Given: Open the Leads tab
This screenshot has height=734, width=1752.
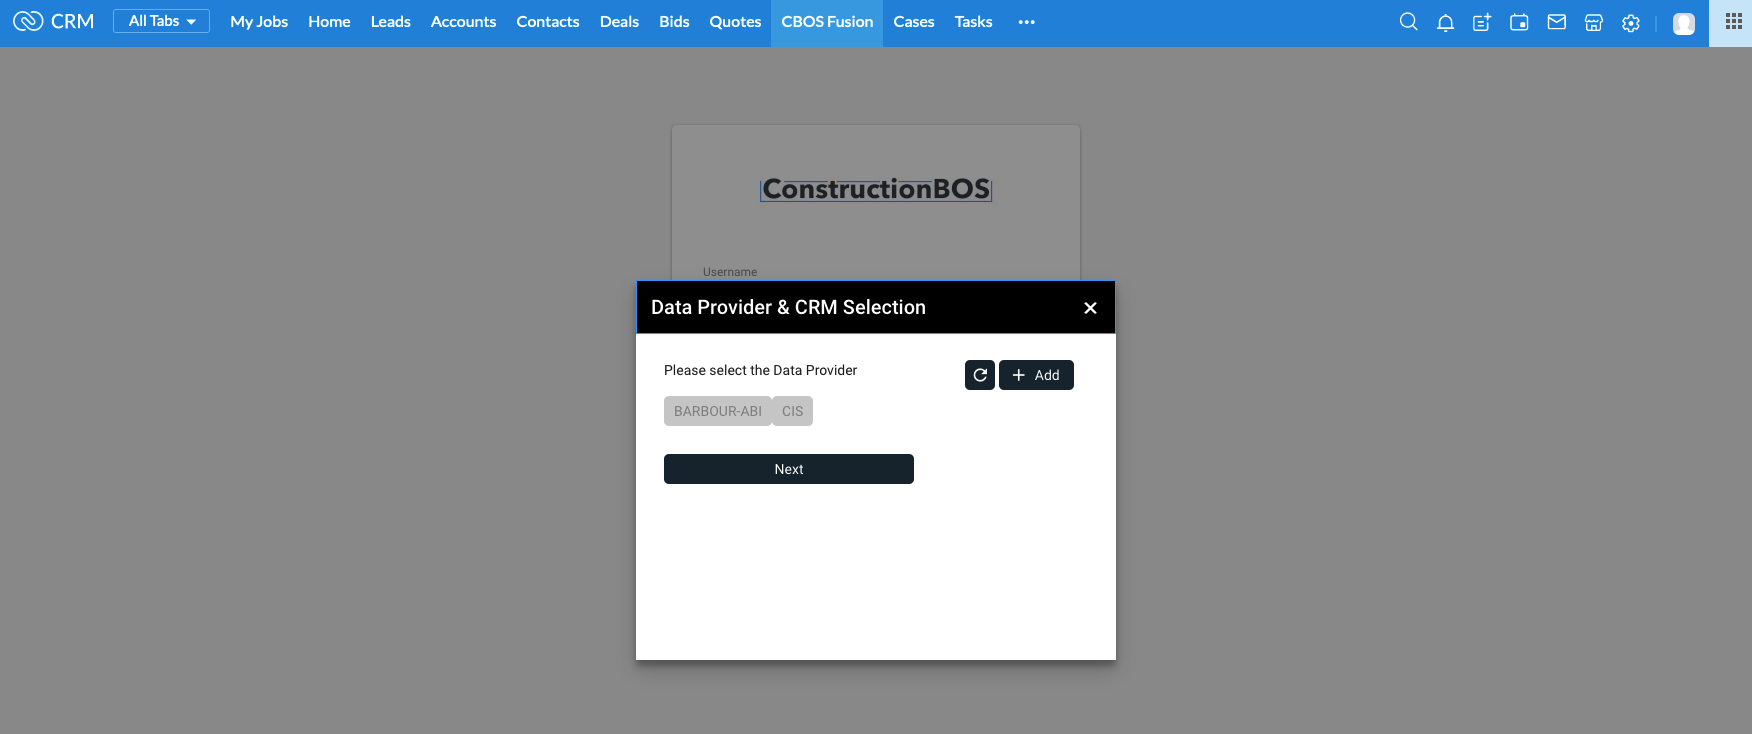Looking at the screenshot, I should [x=391, y=21].
